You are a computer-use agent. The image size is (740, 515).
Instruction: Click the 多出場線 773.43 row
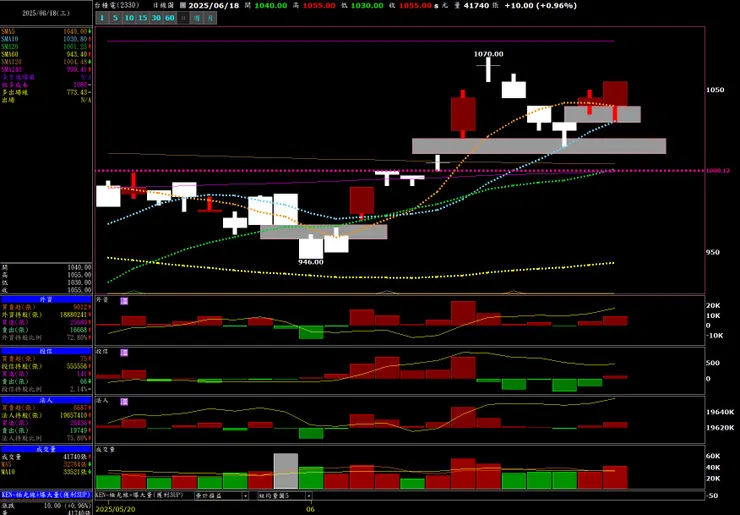(x=46, y=93)
